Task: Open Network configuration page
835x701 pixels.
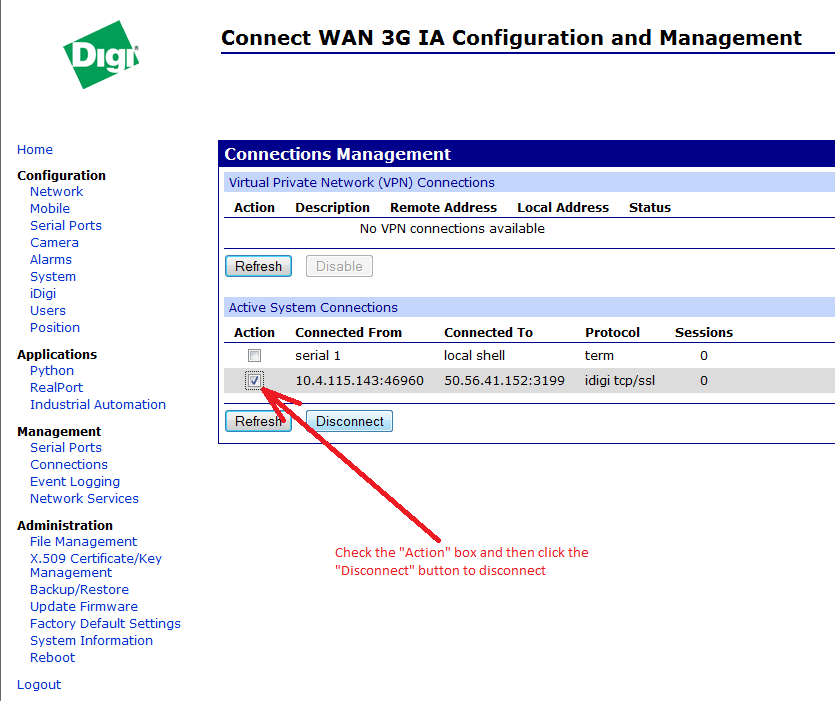Action: tap(56, 192)
